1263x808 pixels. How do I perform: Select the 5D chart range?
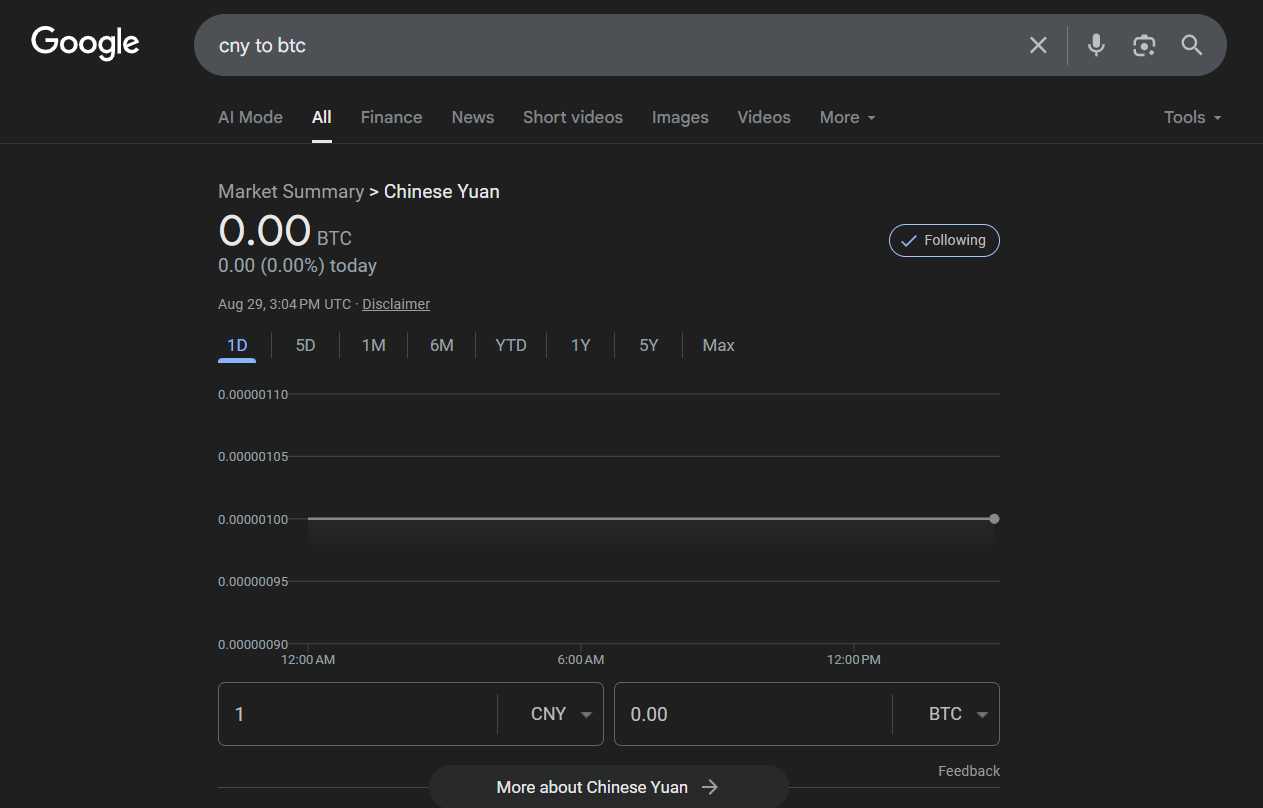[x=305, y=345]
